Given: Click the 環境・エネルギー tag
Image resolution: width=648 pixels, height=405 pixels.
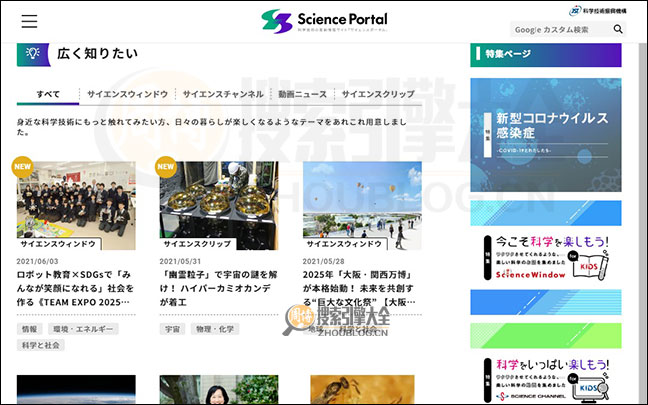Looking at the screenshot, I should point(83,329).
